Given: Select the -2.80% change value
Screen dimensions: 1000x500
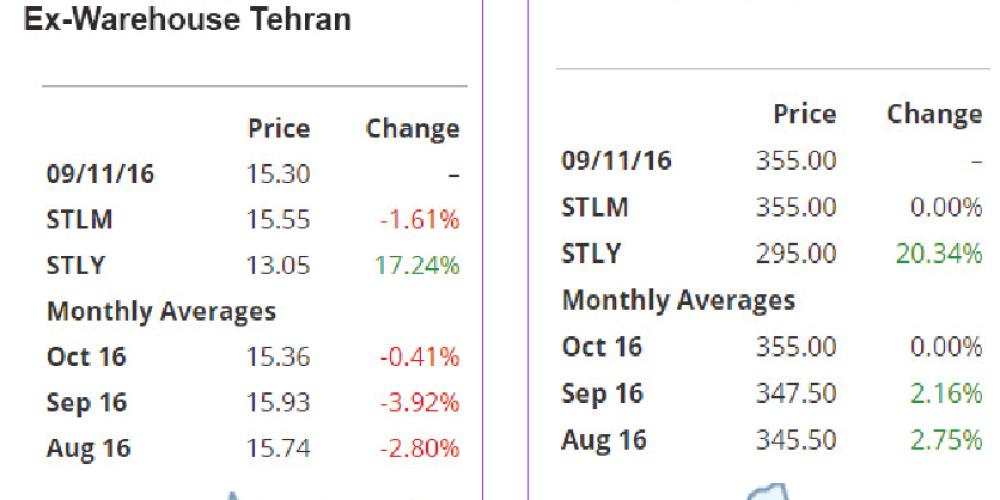Looking at the screenshot, I should tap(419, 448).
